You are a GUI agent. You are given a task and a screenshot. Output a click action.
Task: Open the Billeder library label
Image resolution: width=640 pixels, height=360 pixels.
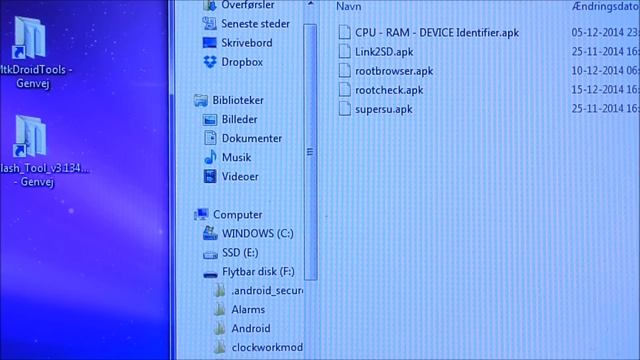[240, 119]
